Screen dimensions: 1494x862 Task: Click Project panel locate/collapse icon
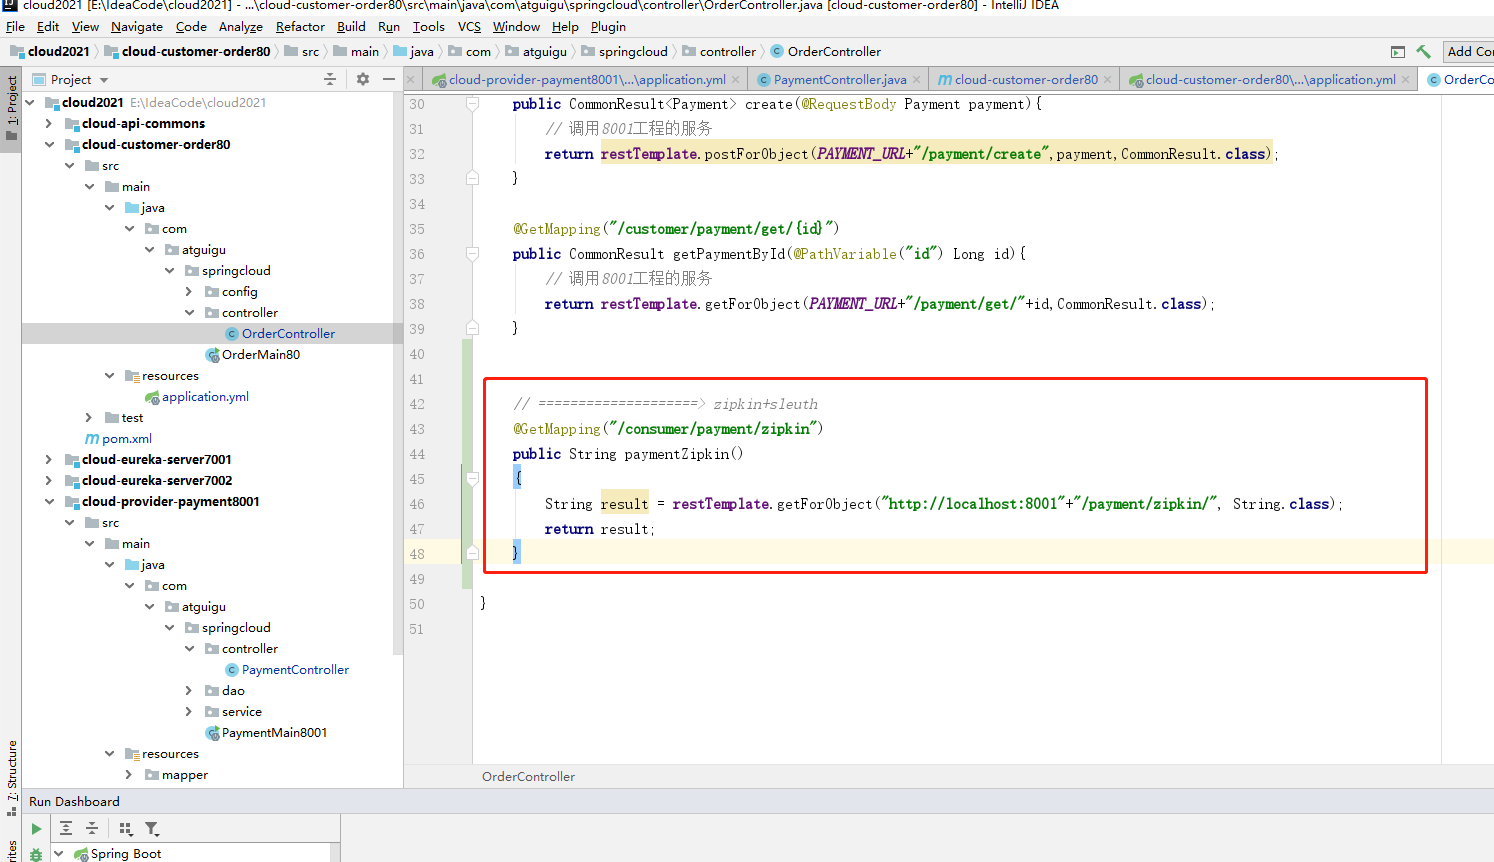coord(330,79)
